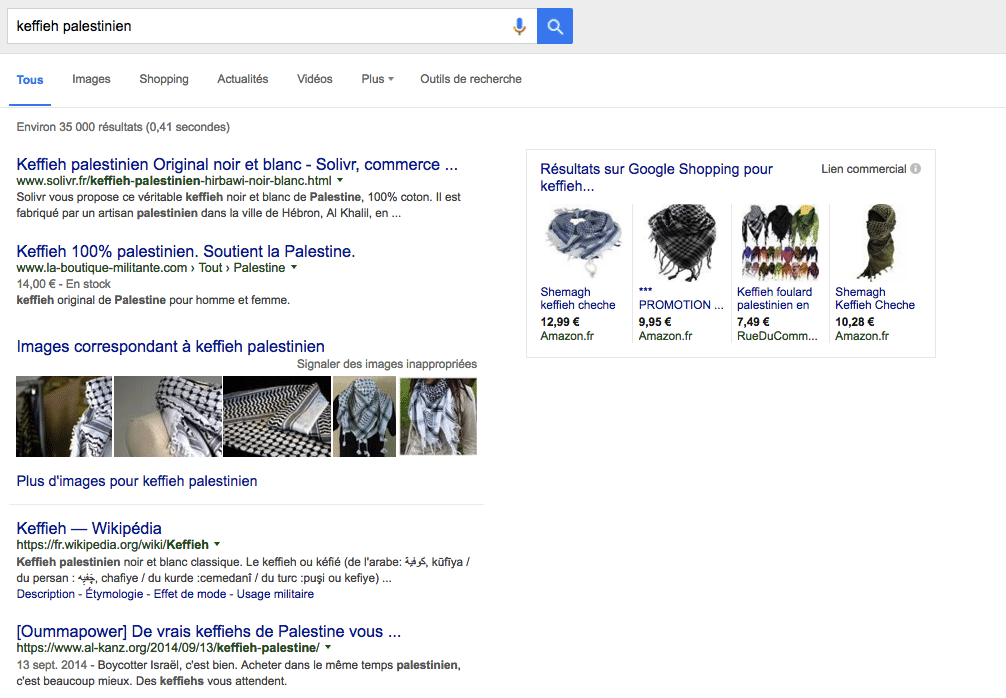Click the info icon beside Lien commercial

pos(915,169)
